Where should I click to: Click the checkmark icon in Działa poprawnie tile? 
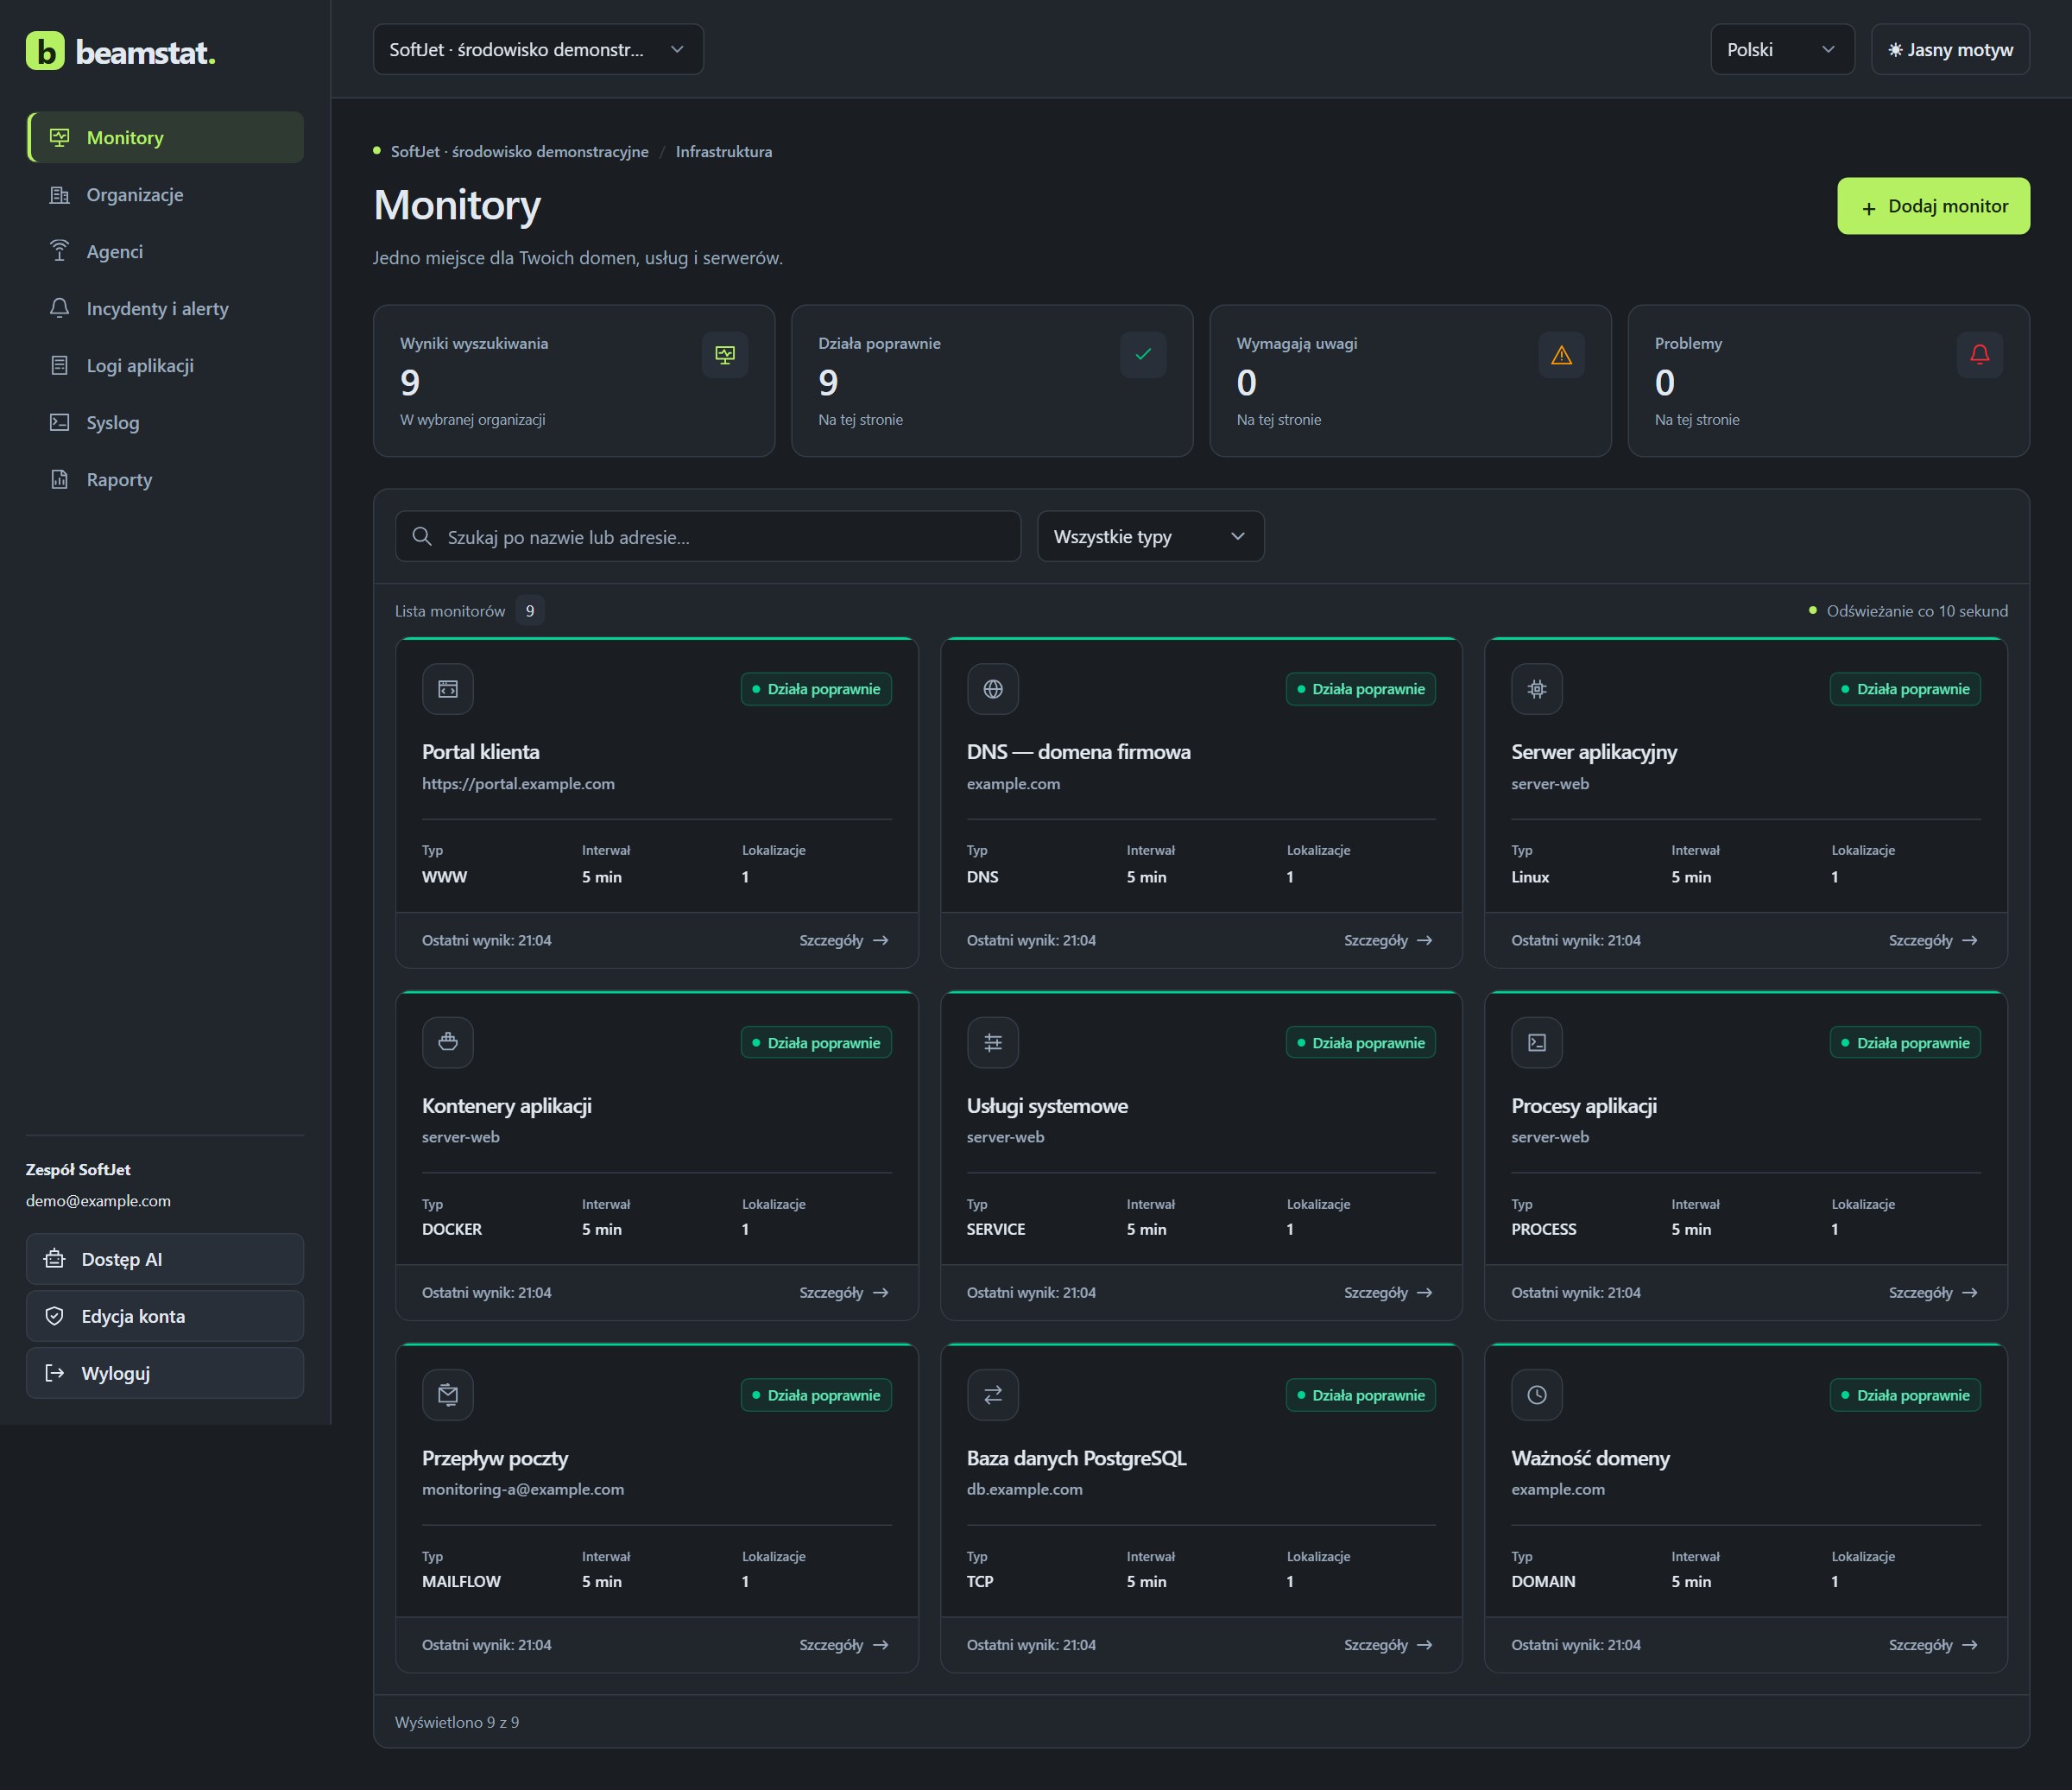coord(1143,355)
